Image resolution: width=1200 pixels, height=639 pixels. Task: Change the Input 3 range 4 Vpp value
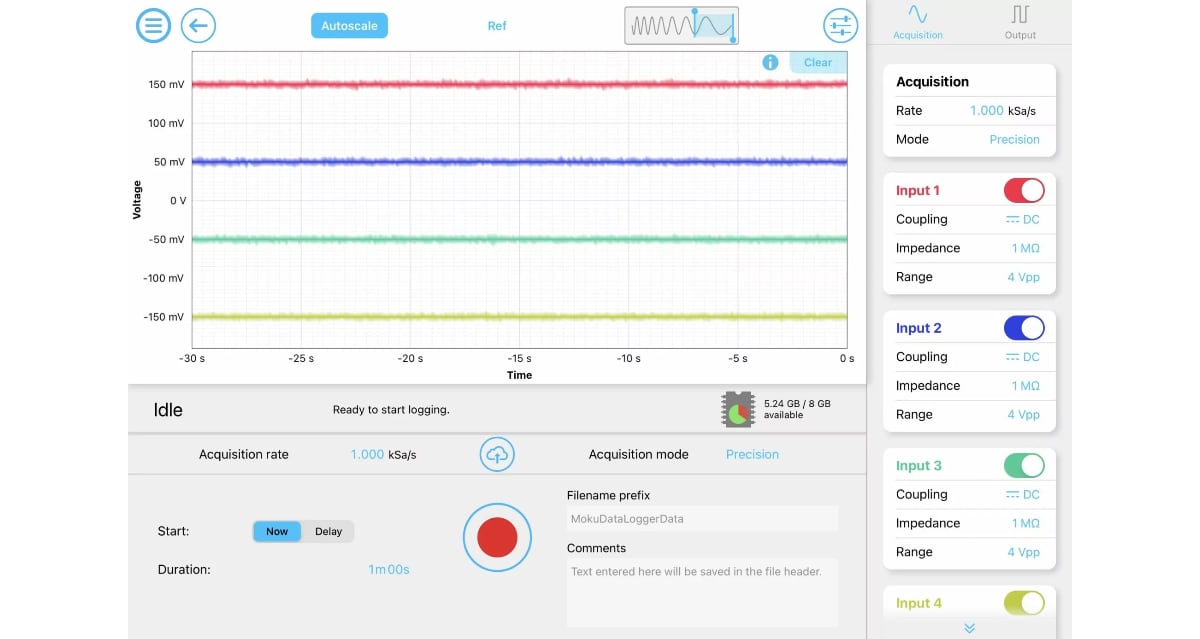[1023, 552]
